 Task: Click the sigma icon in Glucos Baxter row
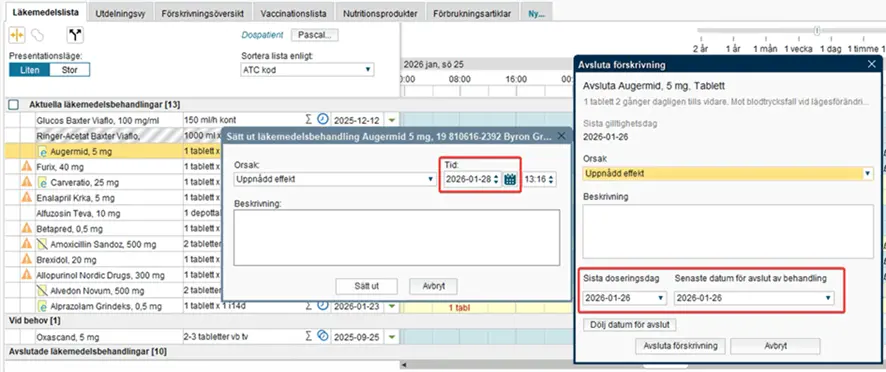click(308, 119)
